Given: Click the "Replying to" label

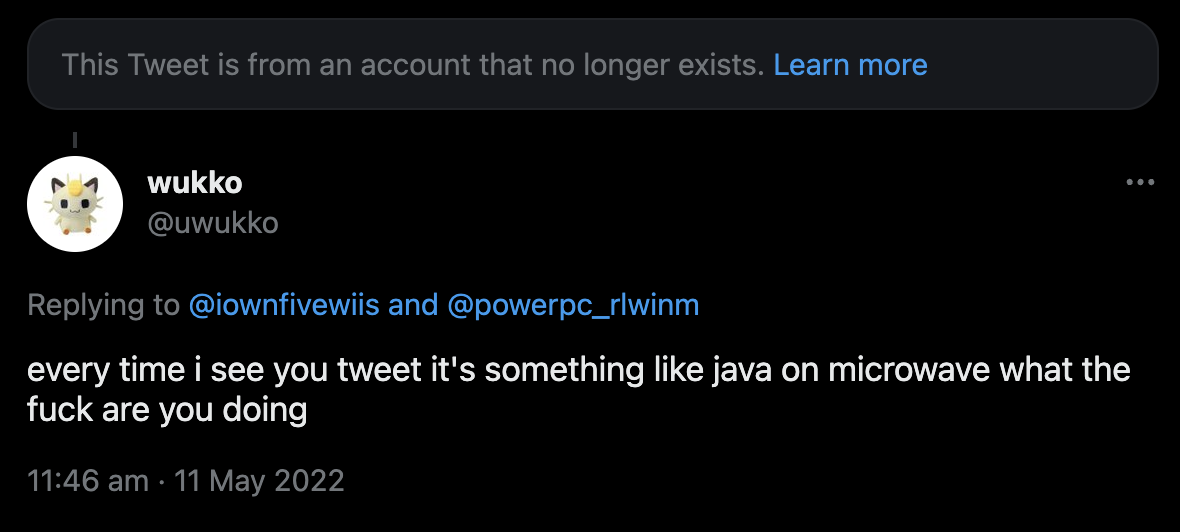Looking at the screenshot, I should coord(103,305).
